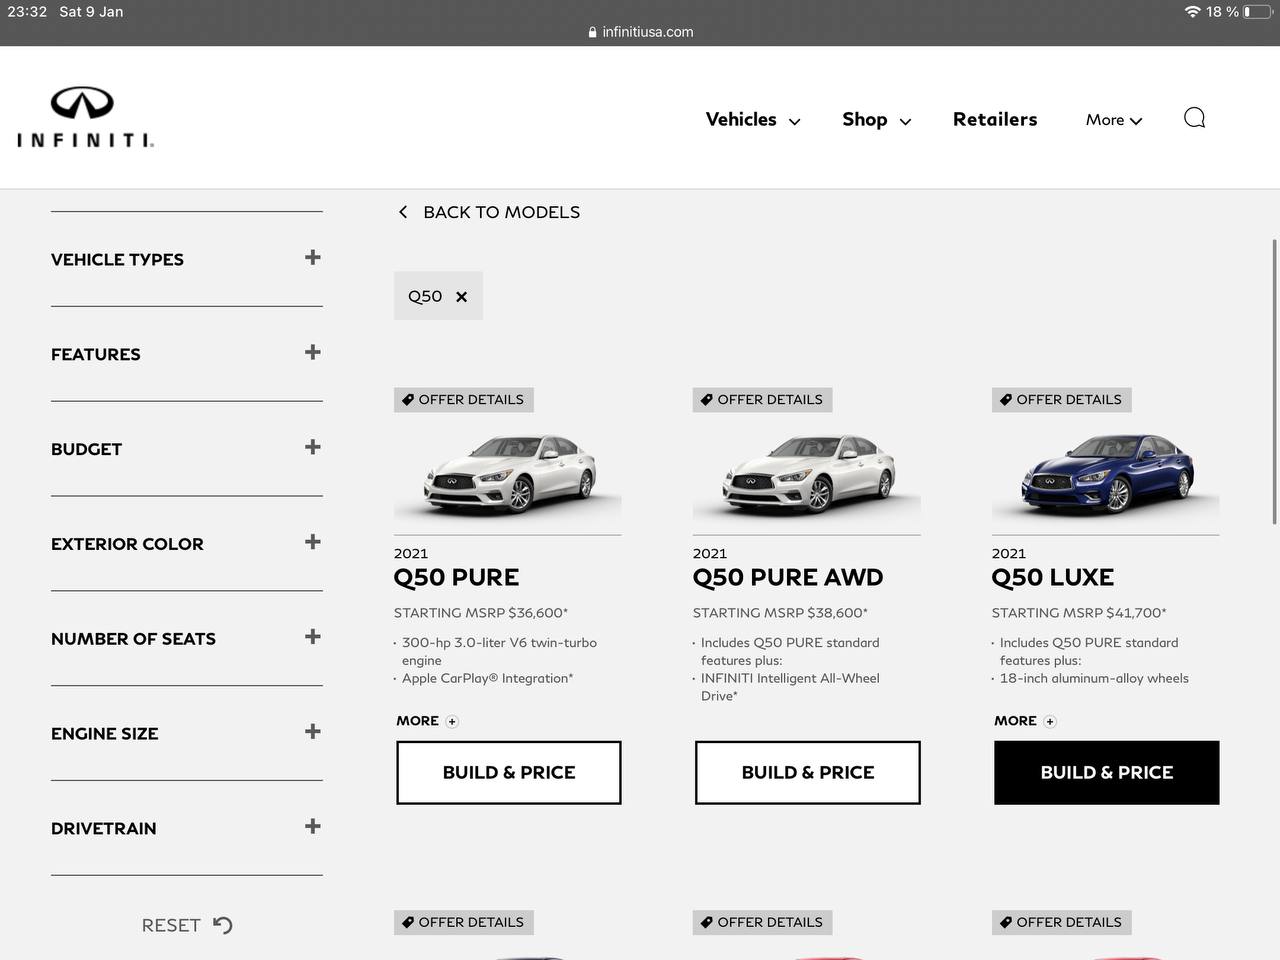Remove the Q50 filter with the X
The image size is (1280, 960).
click(x=461, y=296)
